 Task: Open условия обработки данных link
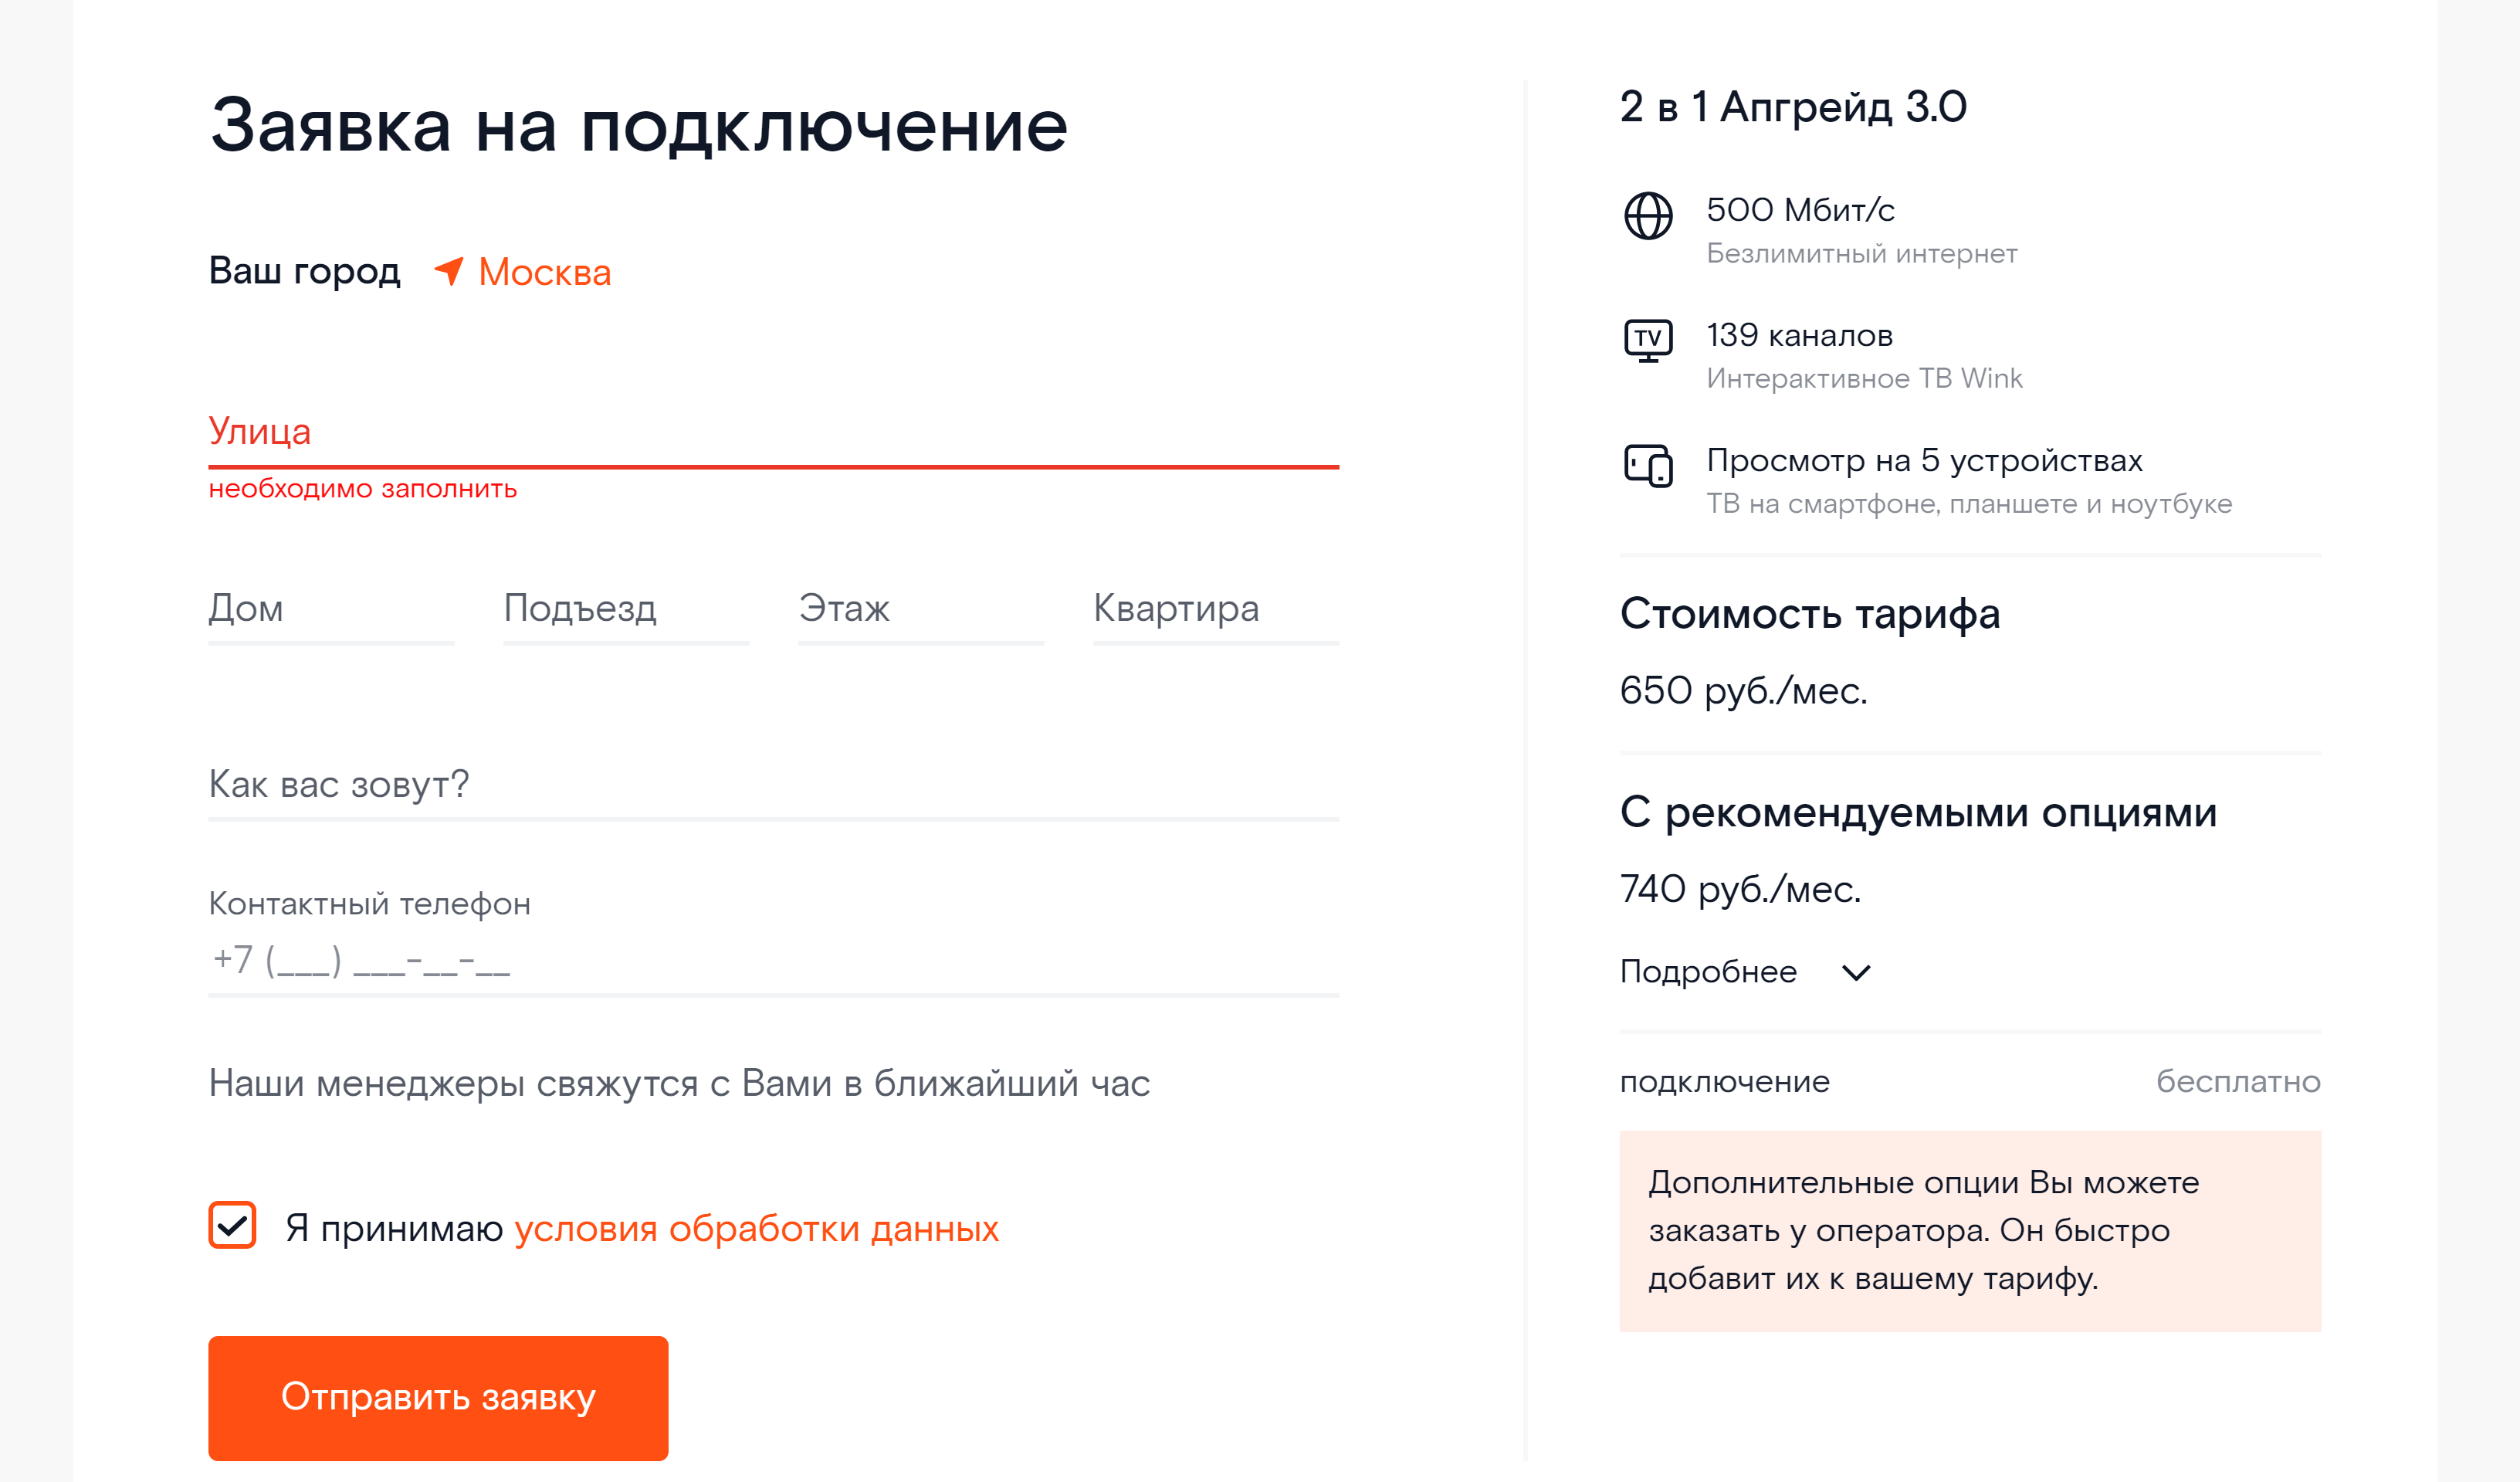click(756, 1228)
